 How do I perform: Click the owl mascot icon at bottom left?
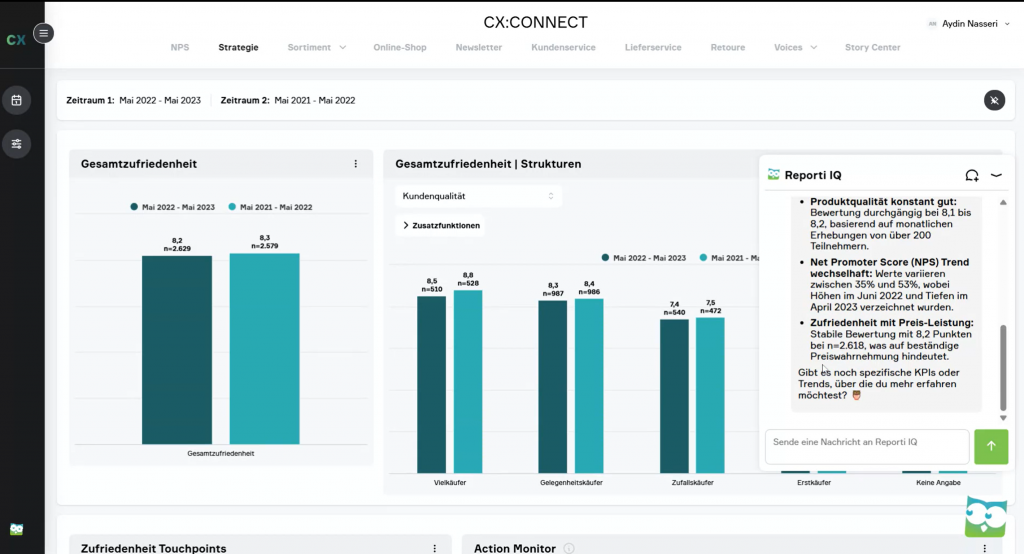(x=16, y=529)
